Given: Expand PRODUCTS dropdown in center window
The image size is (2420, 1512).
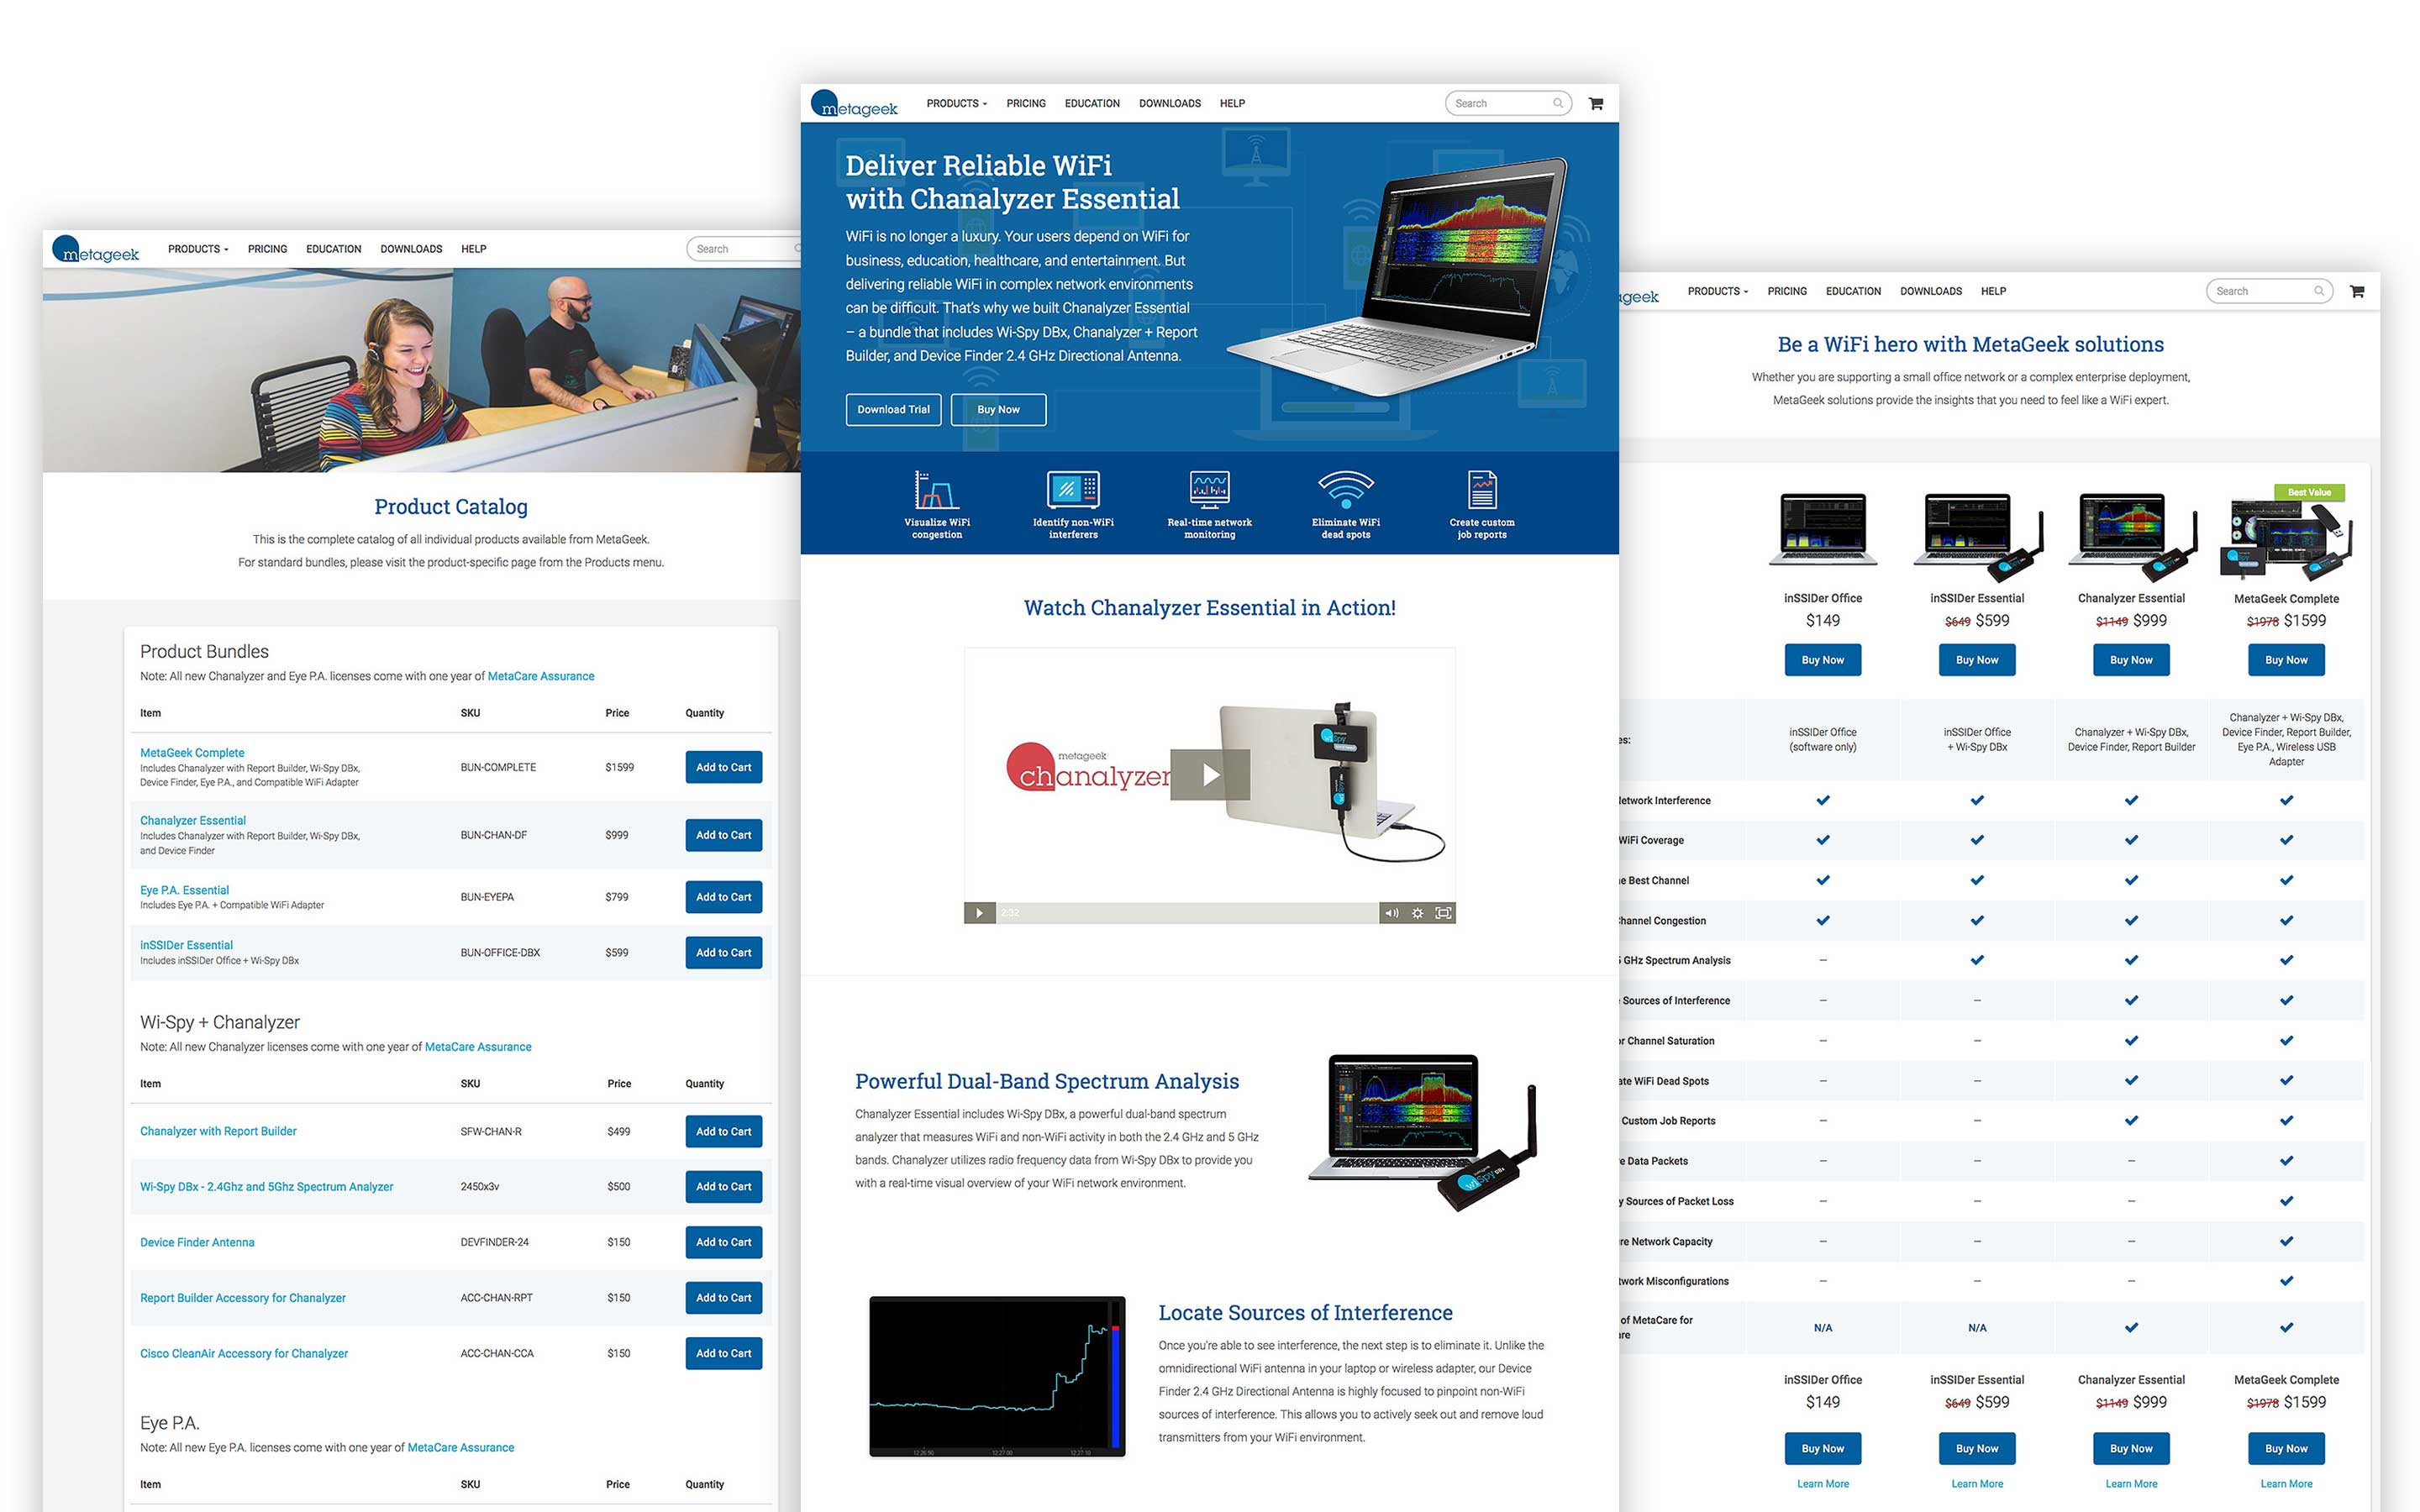Looking at the screenshot, I should pos(956,103).
